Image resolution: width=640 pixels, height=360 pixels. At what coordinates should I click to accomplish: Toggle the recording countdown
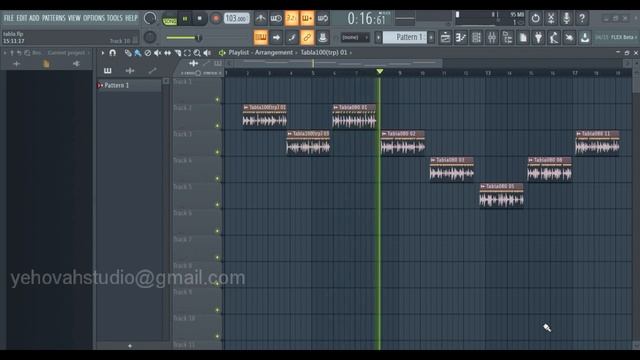pos(291,18)
